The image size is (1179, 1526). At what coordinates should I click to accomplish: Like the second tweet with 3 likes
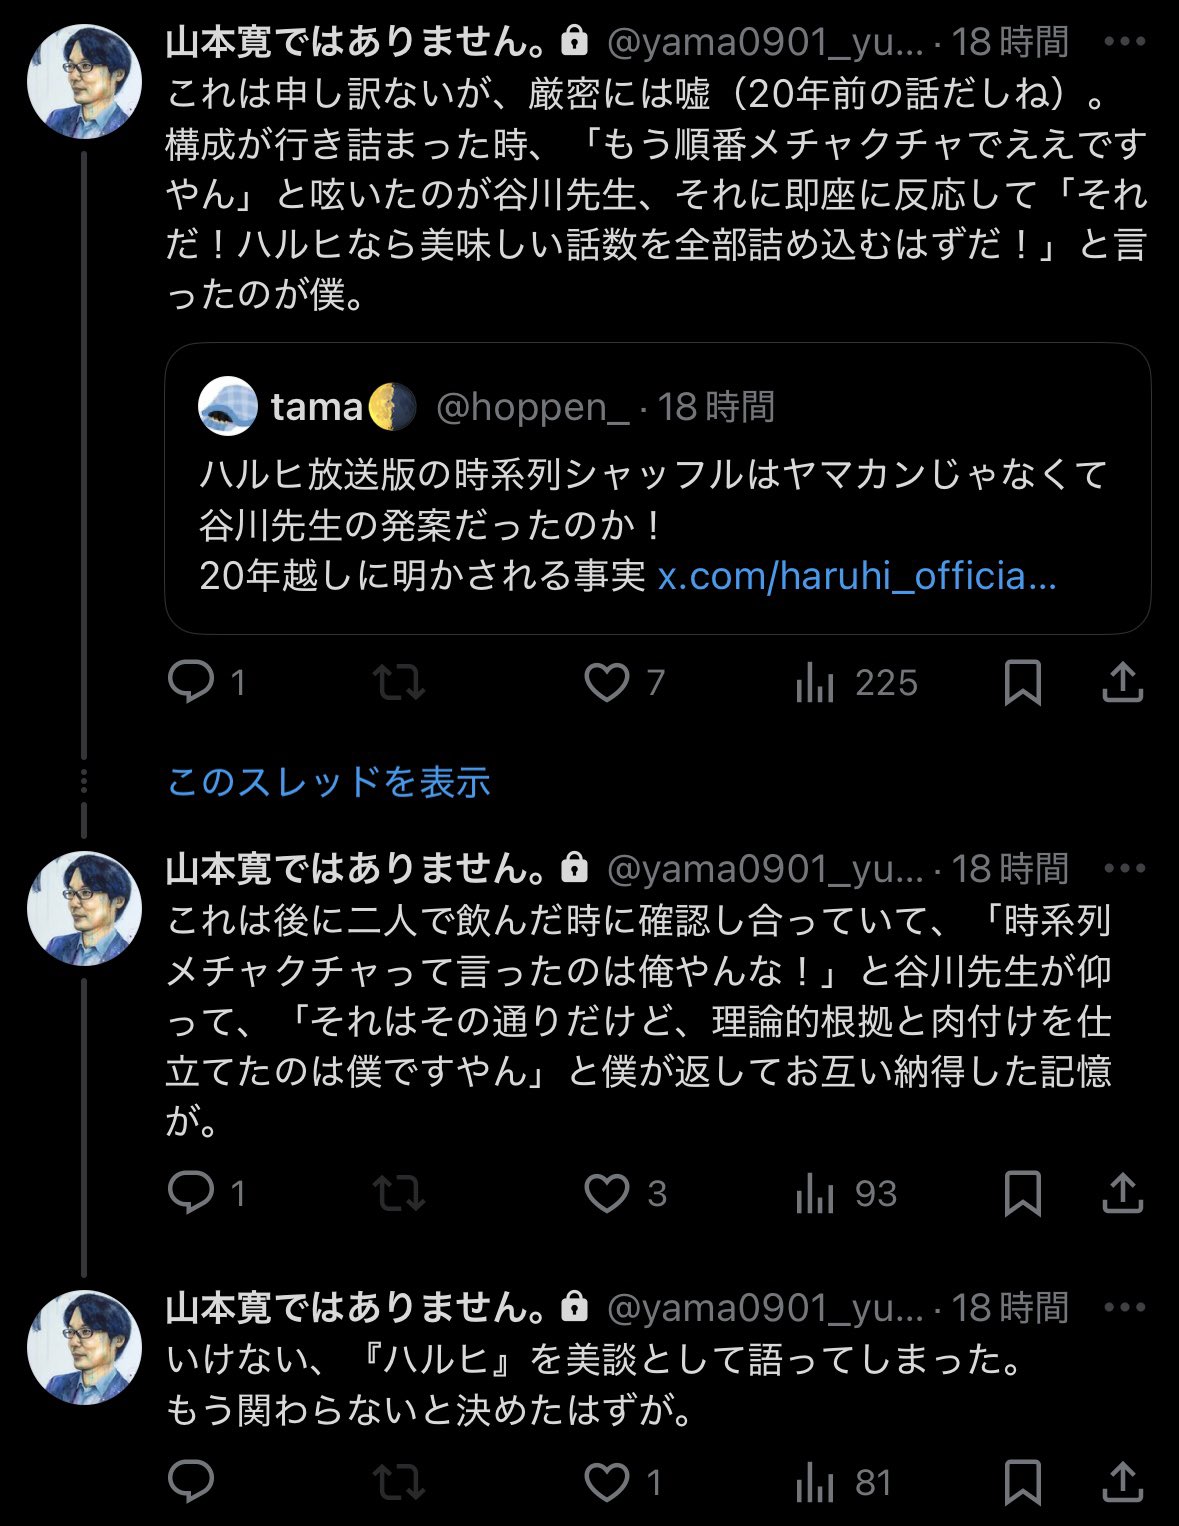607,1193
